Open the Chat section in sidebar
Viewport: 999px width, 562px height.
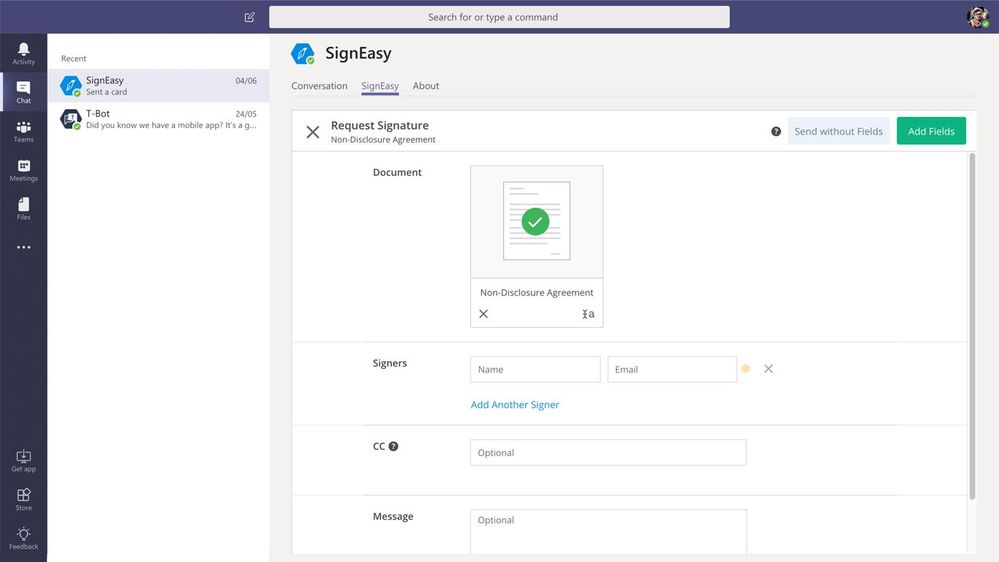tap(24, 92)
